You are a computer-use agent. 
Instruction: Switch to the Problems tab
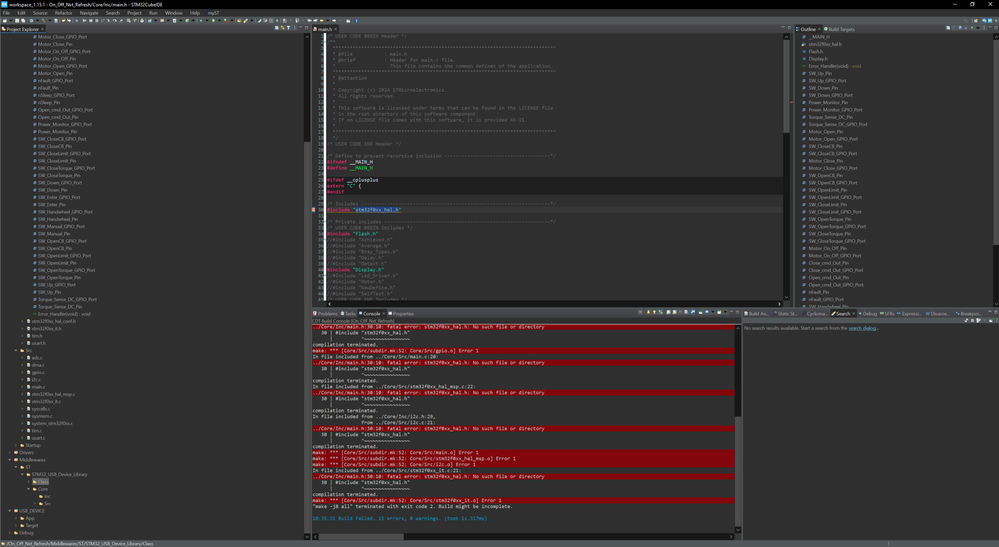[x=327, y=313]
